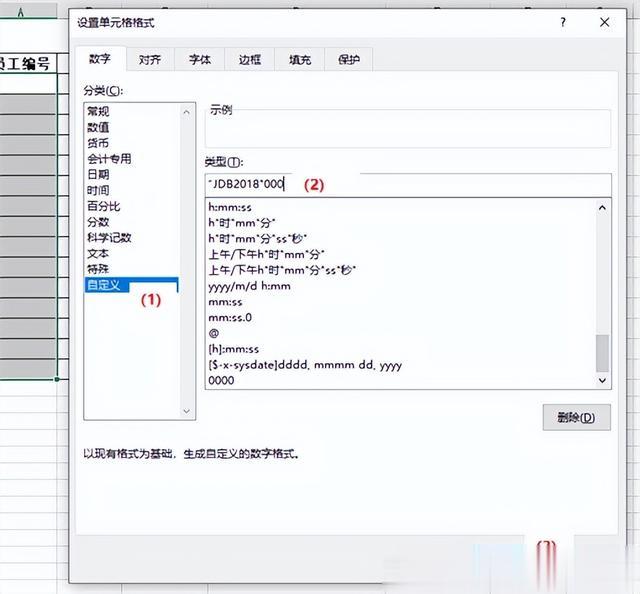Viewport: 640px width, 594px height.
Task: Choose format 上午/下午h"时"mm"分"ss"秒"
Action: pyautogui.click(x=282, y=270)
